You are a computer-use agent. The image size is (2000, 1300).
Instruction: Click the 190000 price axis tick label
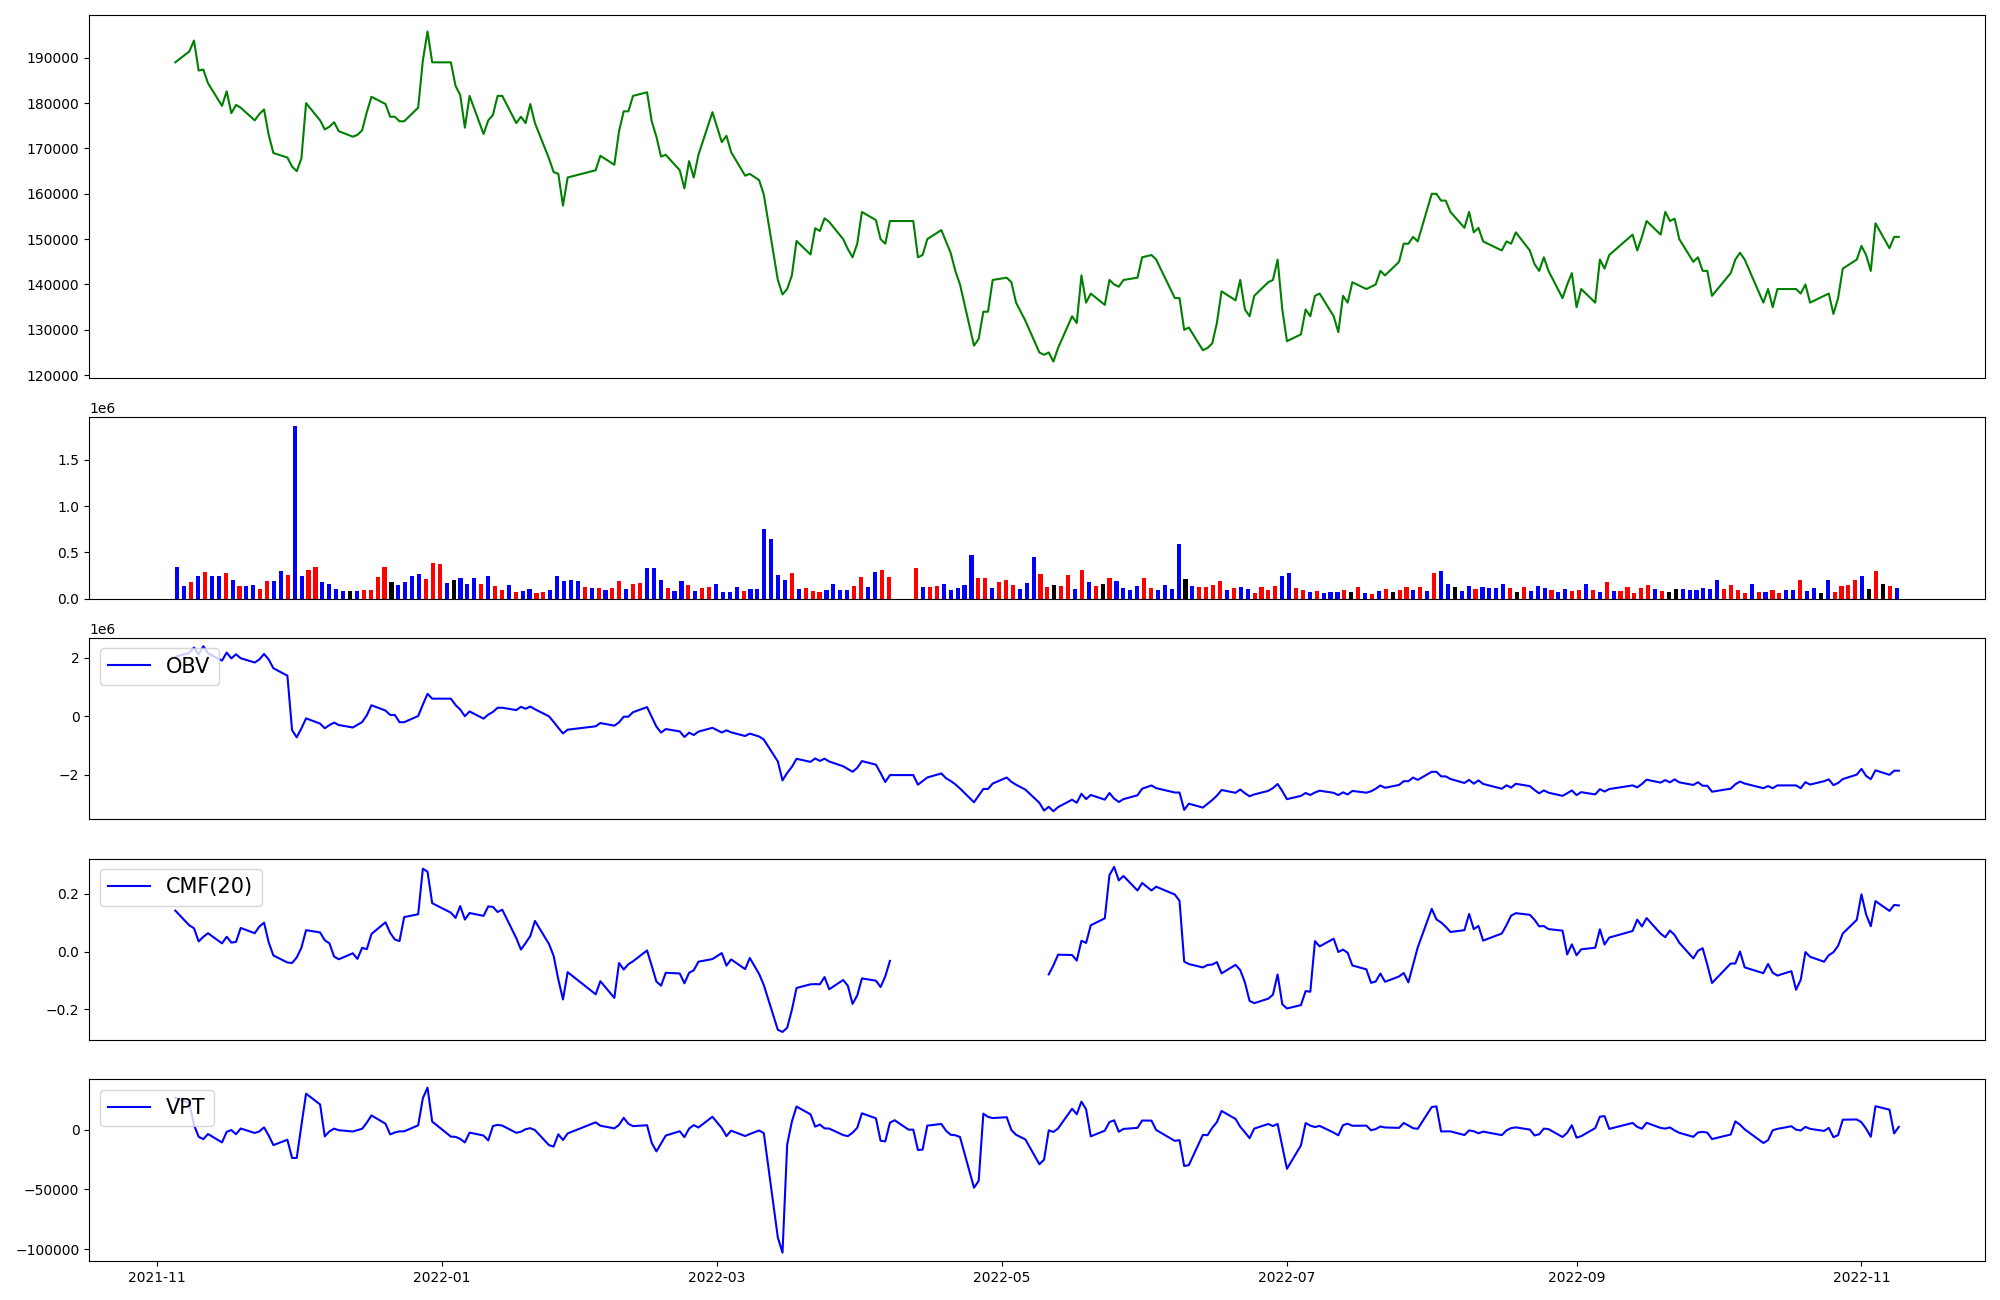click(53, 58)
